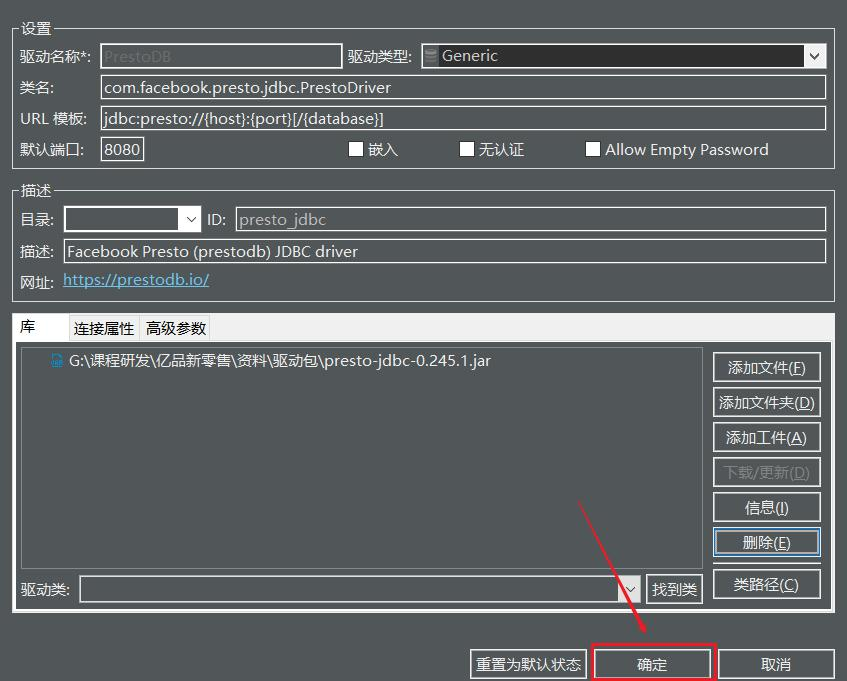Confirm with the 确定 button
The height and width of the screenshot is (681, 847).
point(652,663)
